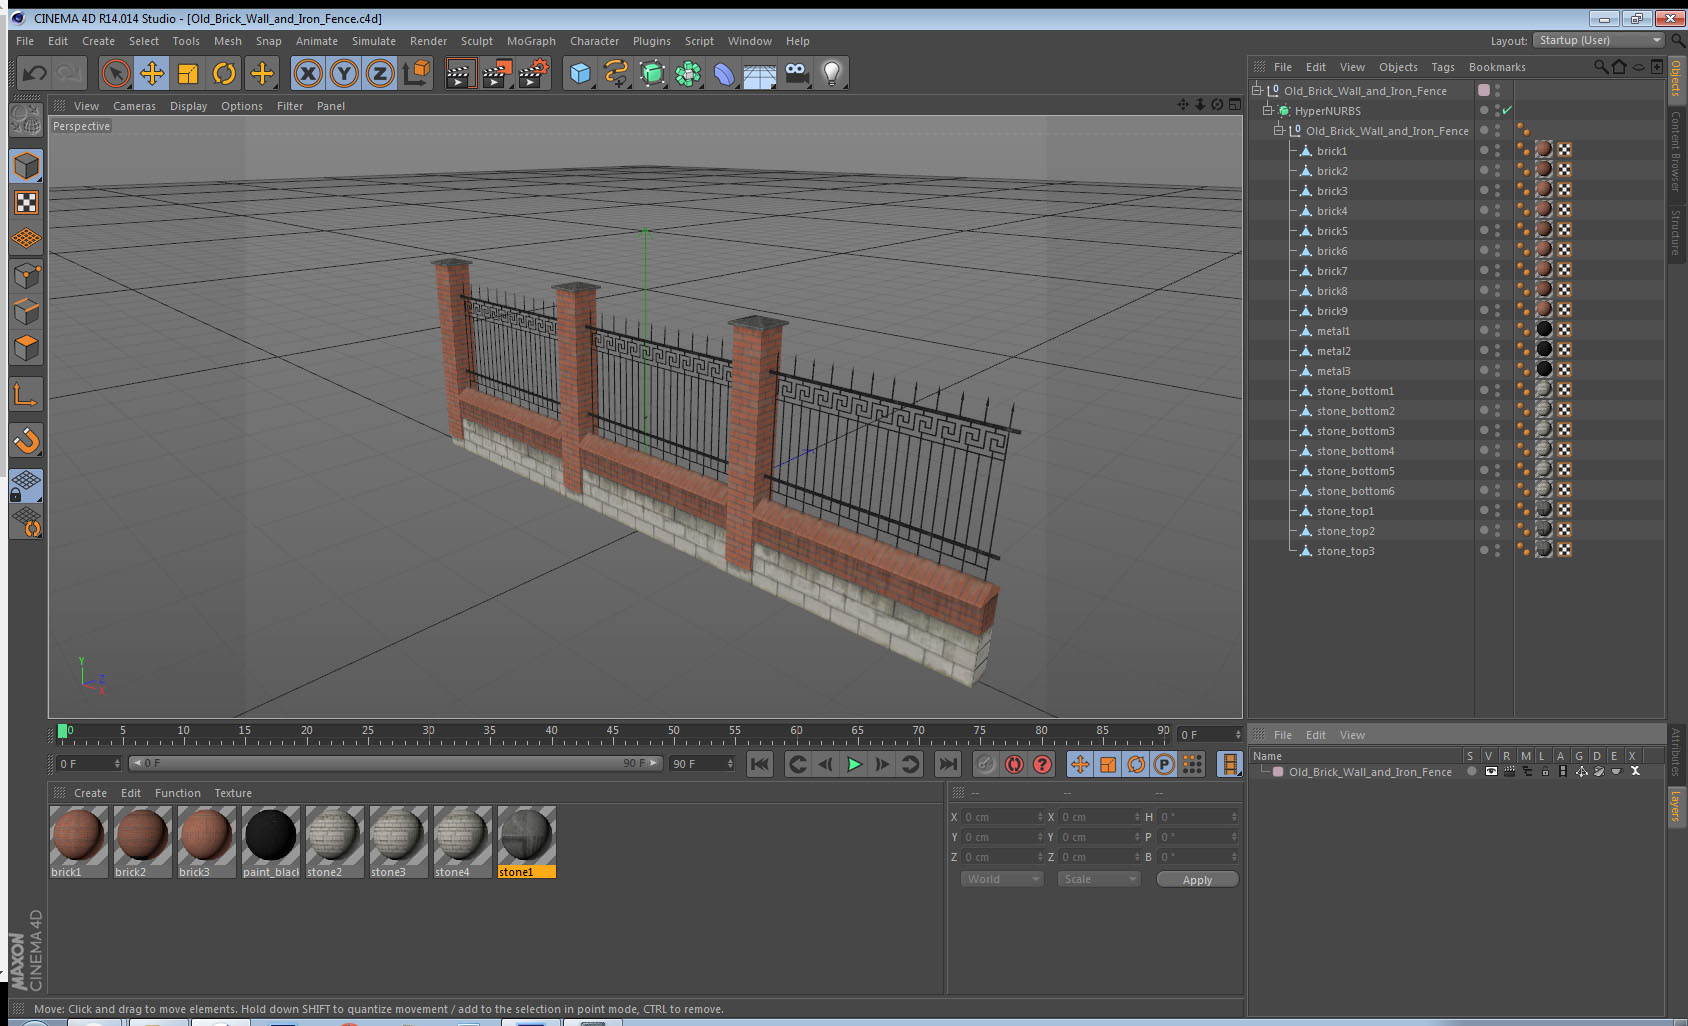Switch to Model mode in left palette
Image resolution: width=1688 pixels, height=1026 pixels.
coord(26,166)
